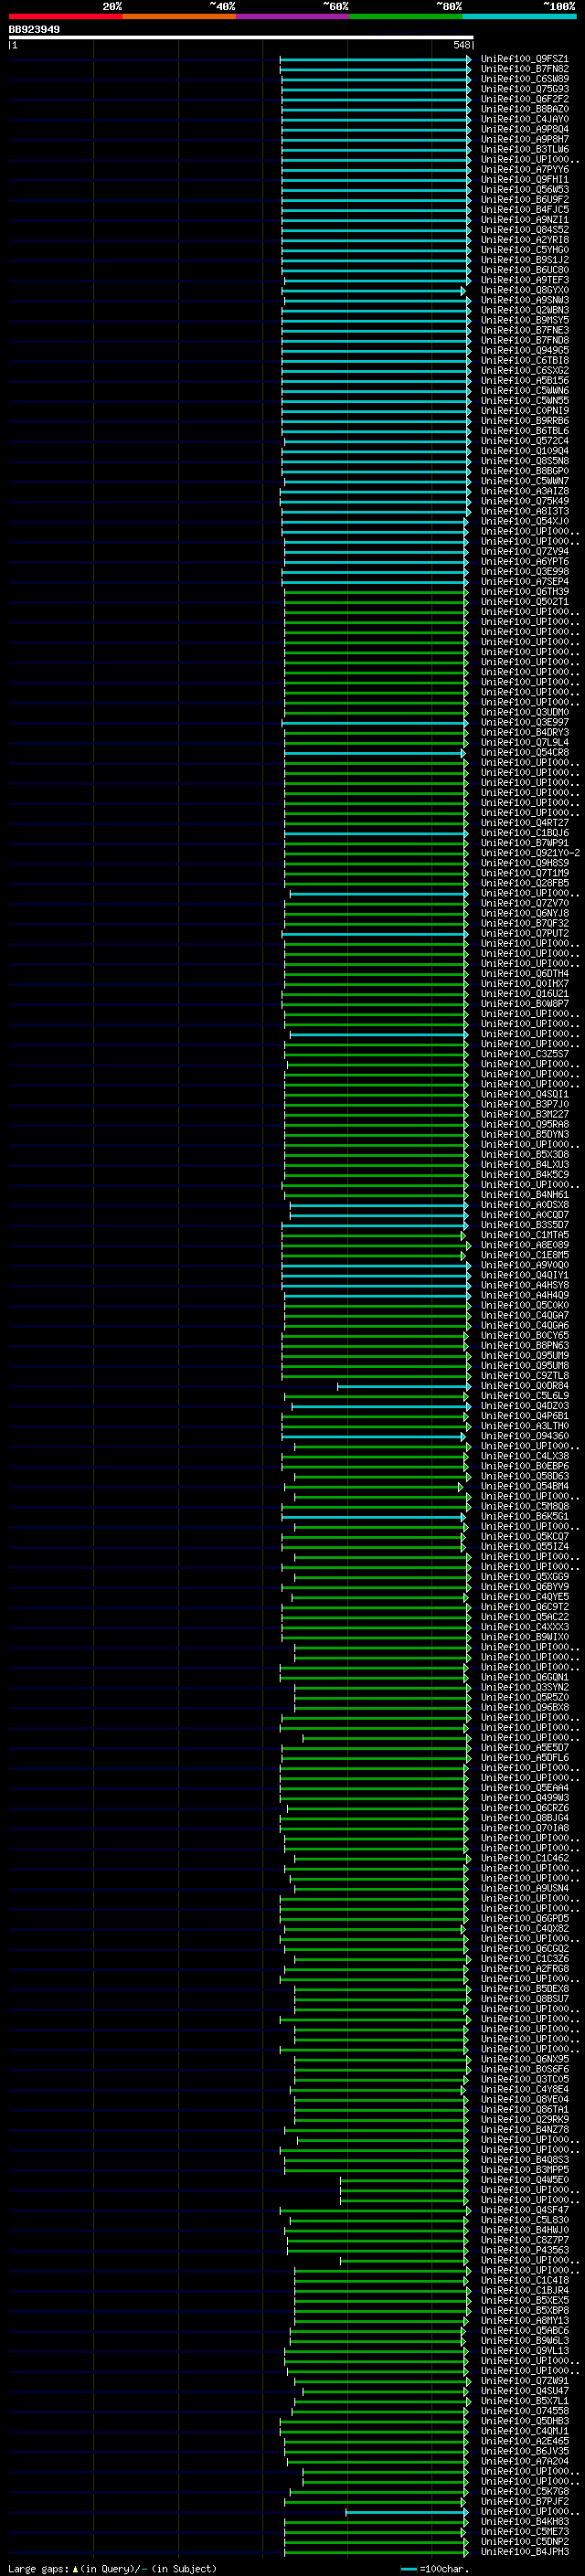Select hit UniRef100_A4HSY8
Image resolution: width=585 pixels, height=2576 pixels.
524,1285
